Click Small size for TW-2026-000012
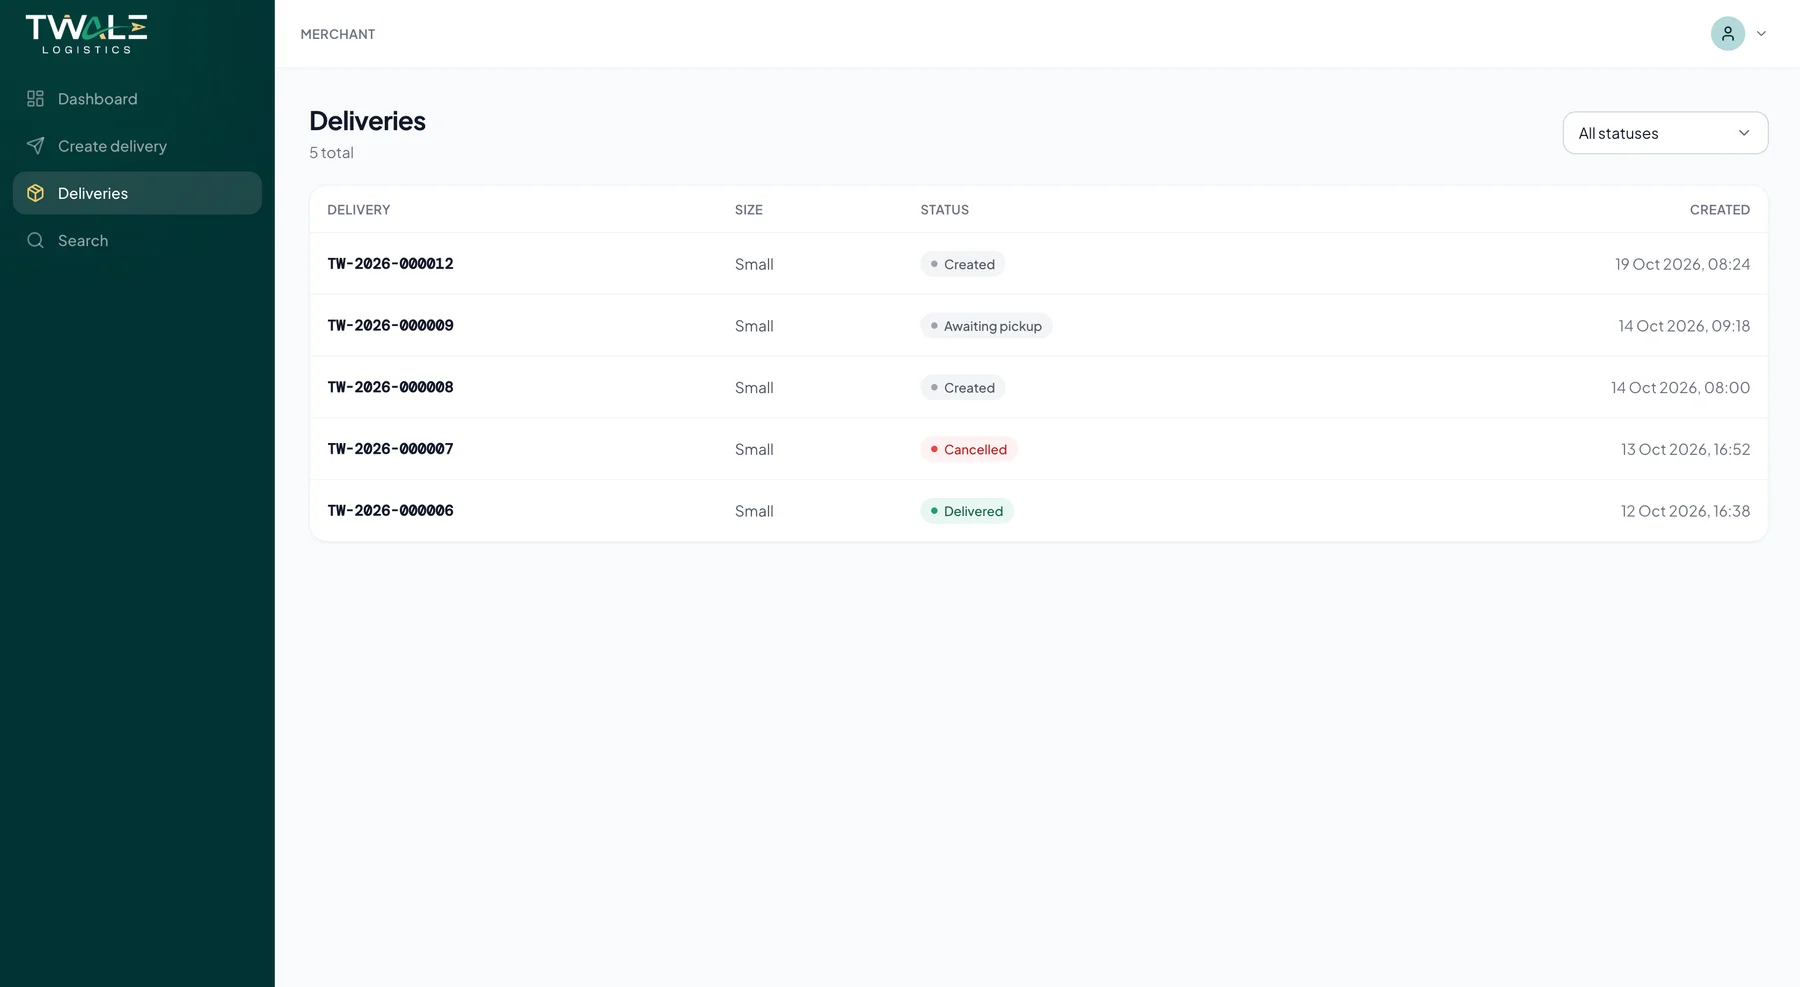Screen dimensions: 1800x987 pos(754,265)
